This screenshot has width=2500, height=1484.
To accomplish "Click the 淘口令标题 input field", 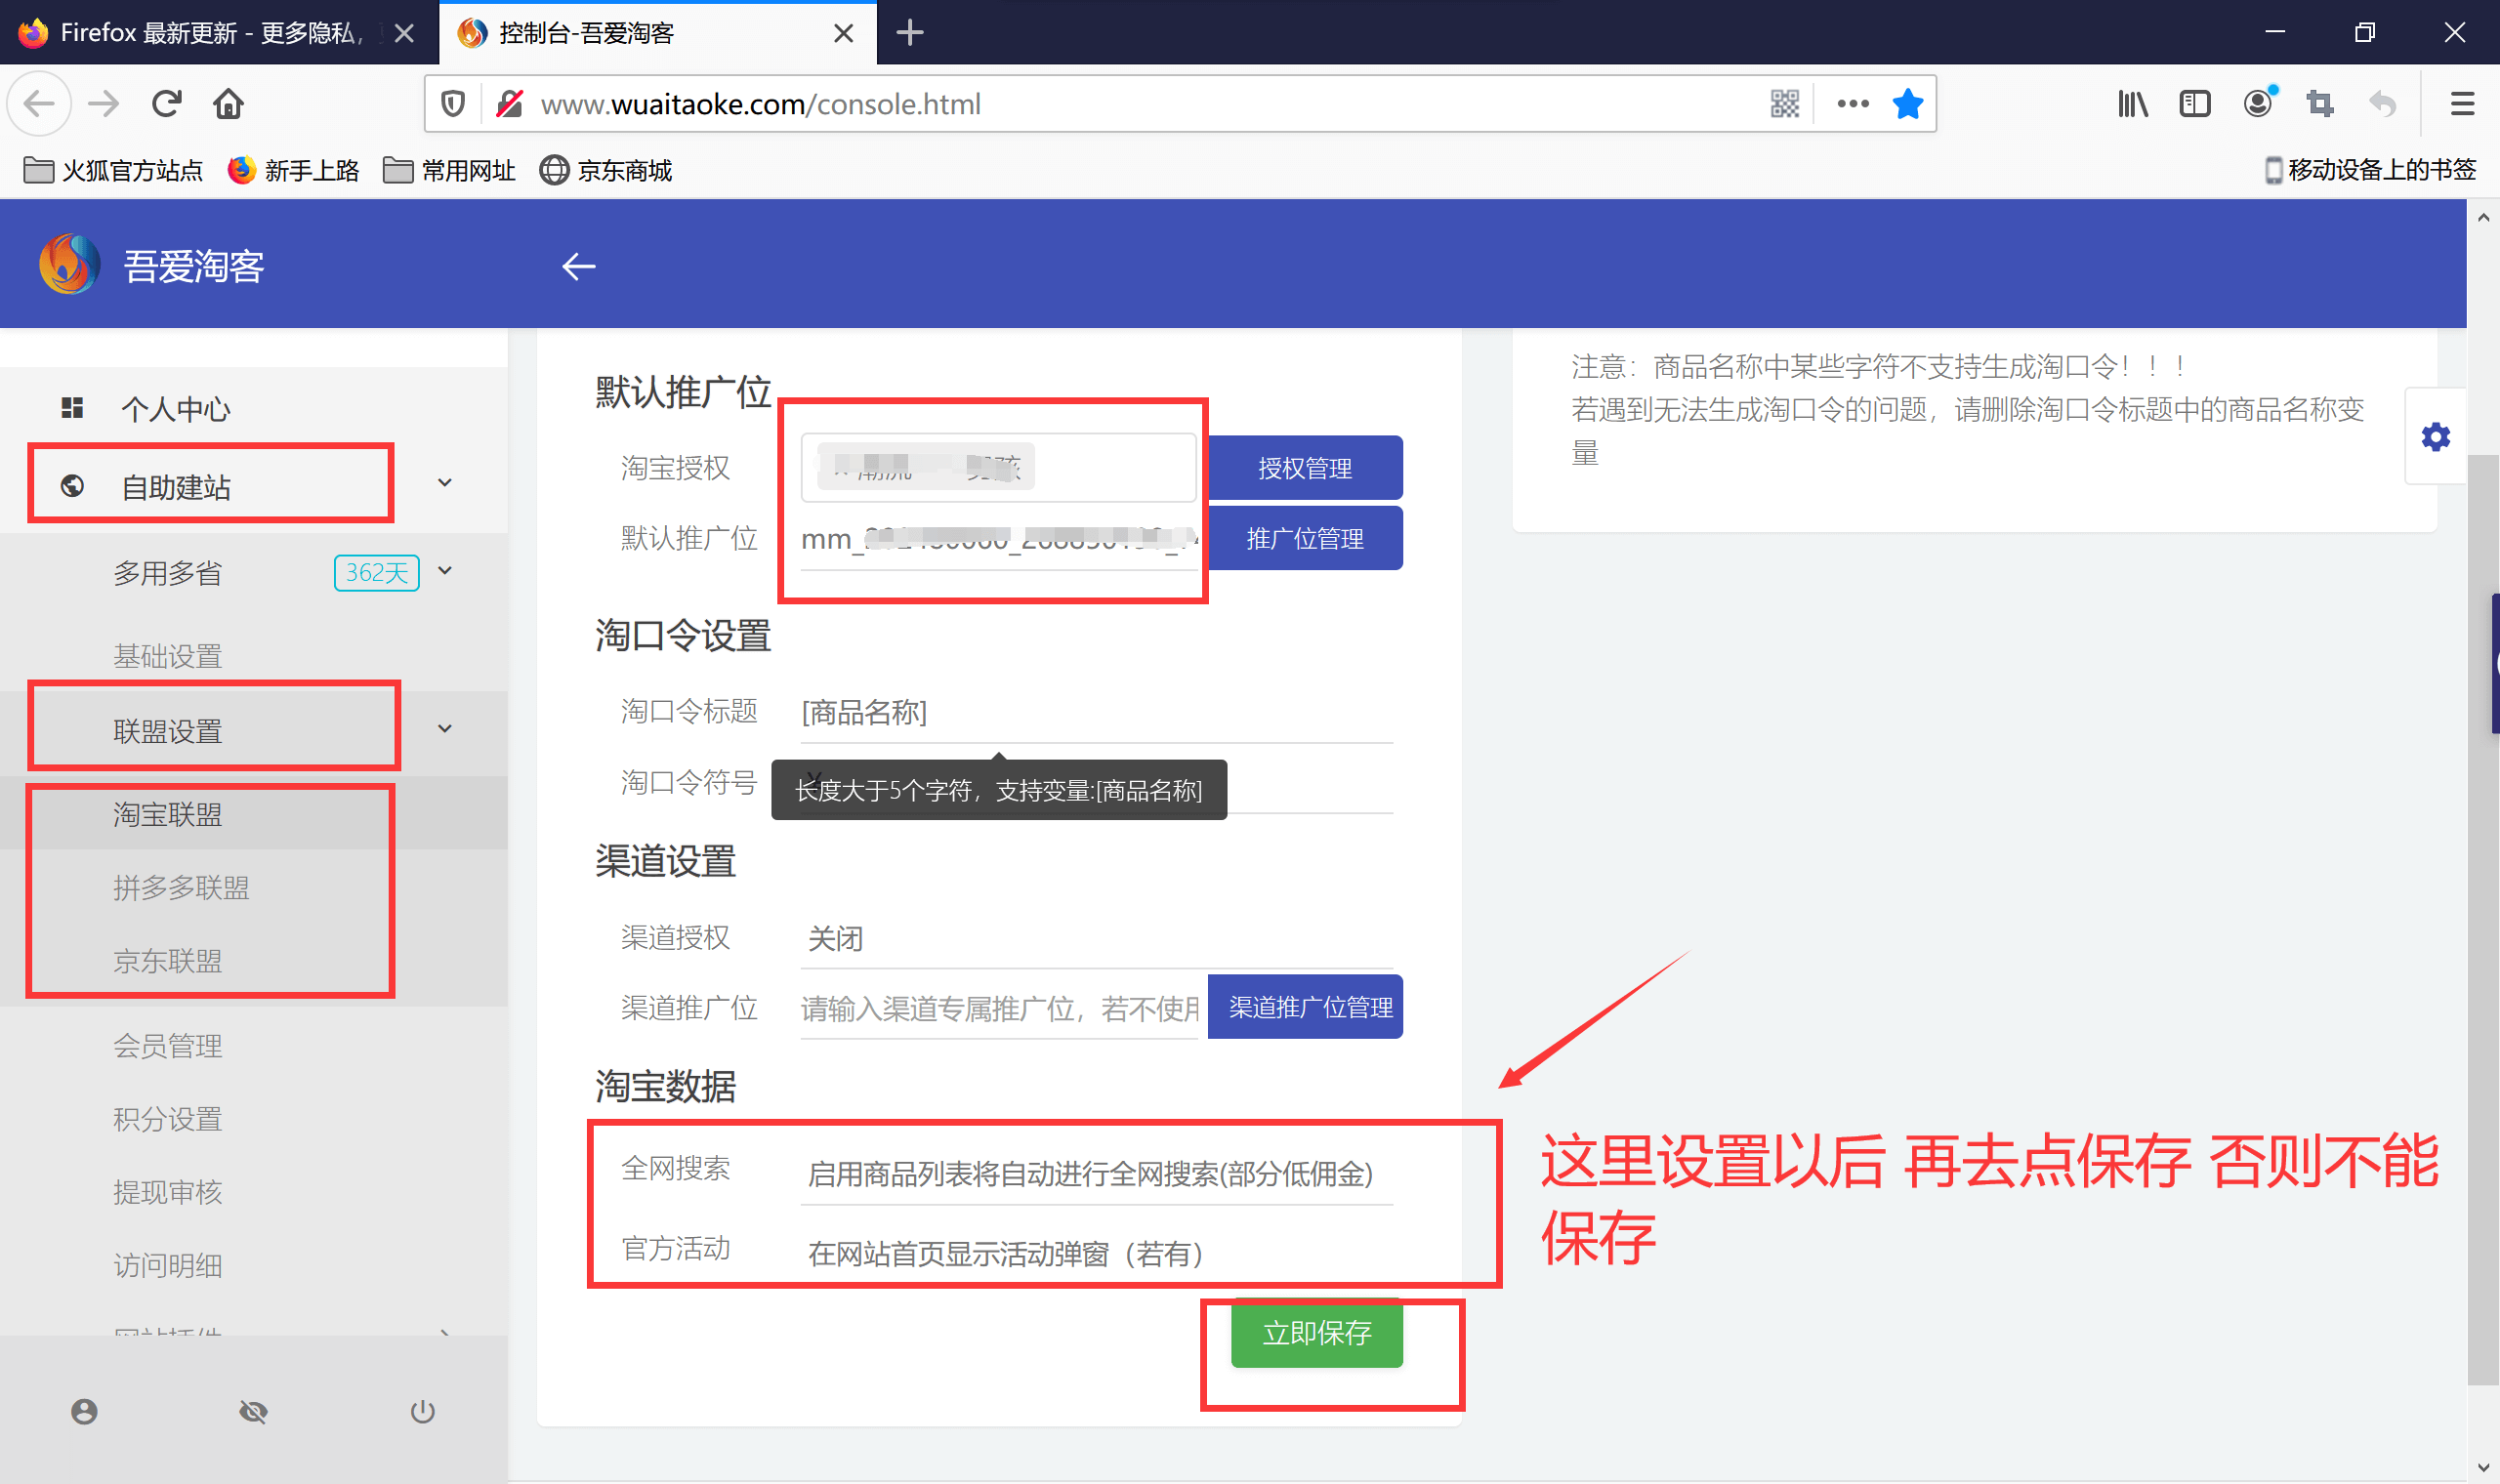I will click(1095, 713).
